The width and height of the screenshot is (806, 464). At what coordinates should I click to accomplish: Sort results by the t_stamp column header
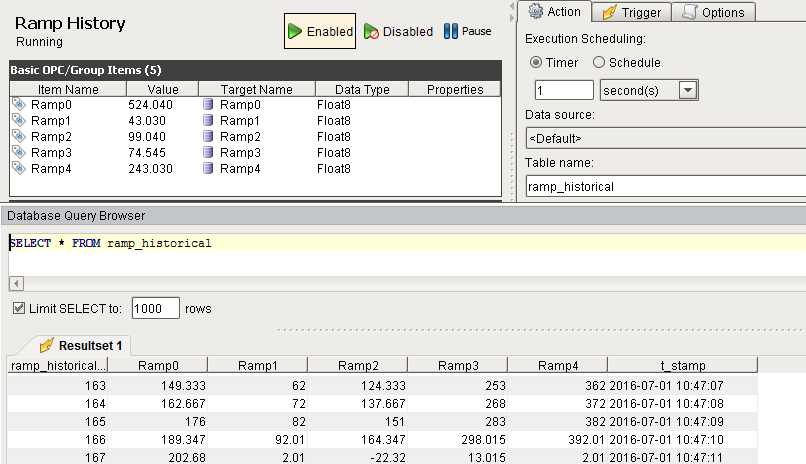682,366
